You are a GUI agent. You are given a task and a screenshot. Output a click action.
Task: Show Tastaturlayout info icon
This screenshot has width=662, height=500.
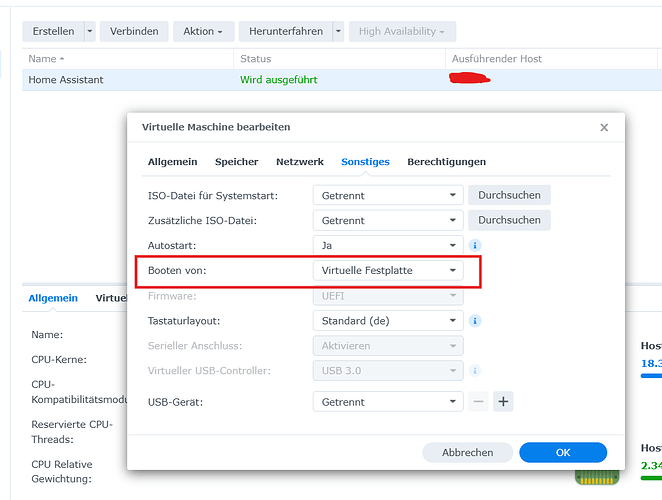(475, 321)
